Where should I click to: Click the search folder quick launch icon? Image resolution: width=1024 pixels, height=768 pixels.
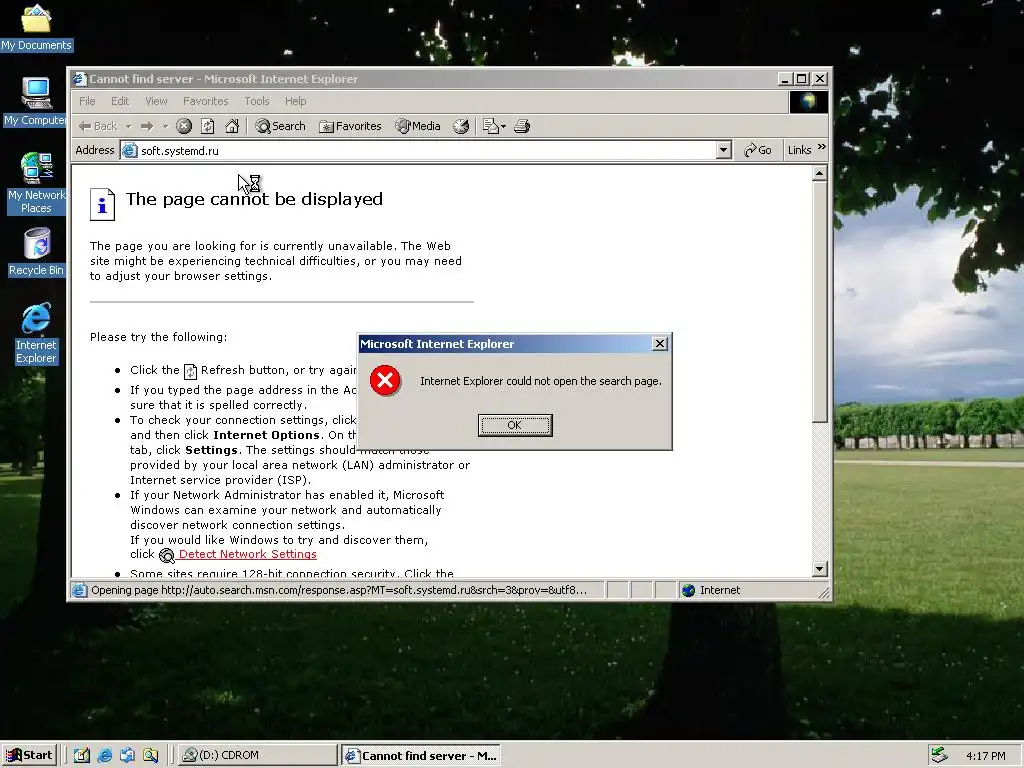(x=150, y=755)
